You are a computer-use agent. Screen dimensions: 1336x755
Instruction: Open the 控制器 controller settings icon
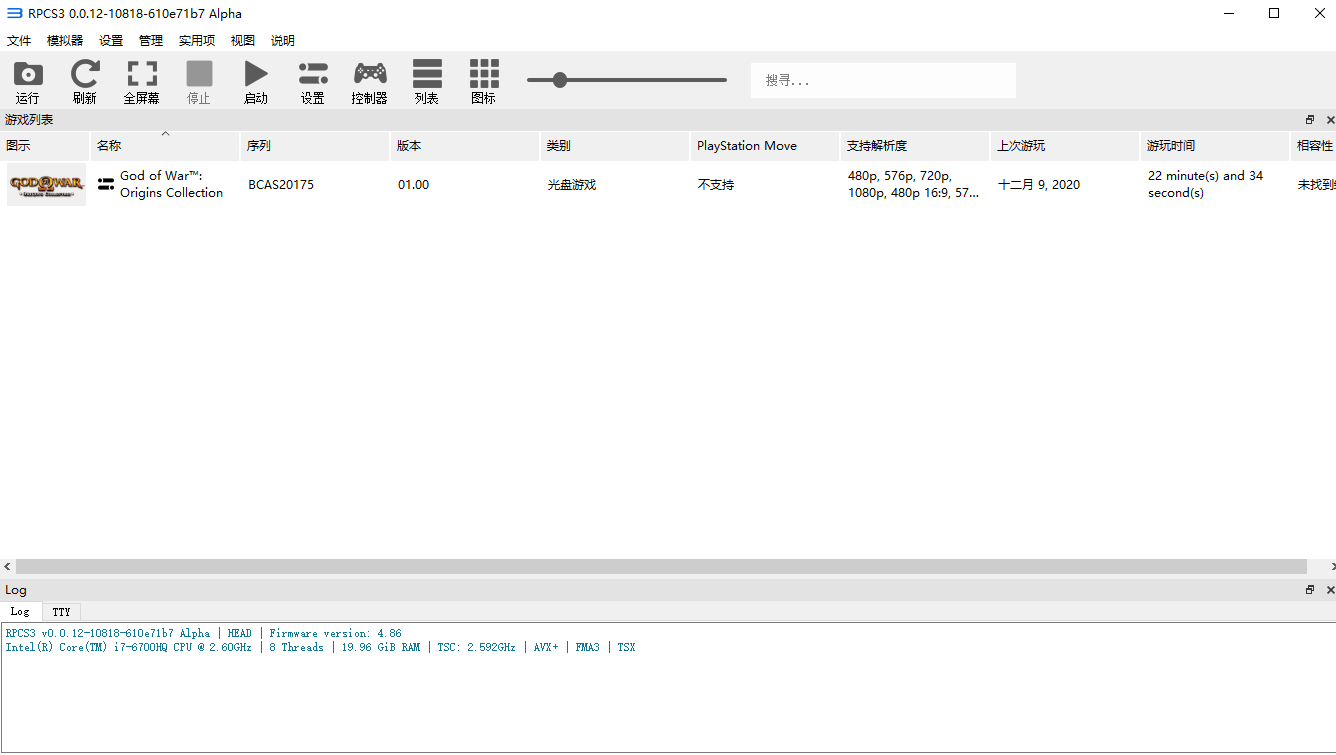[x=370, y=74]
